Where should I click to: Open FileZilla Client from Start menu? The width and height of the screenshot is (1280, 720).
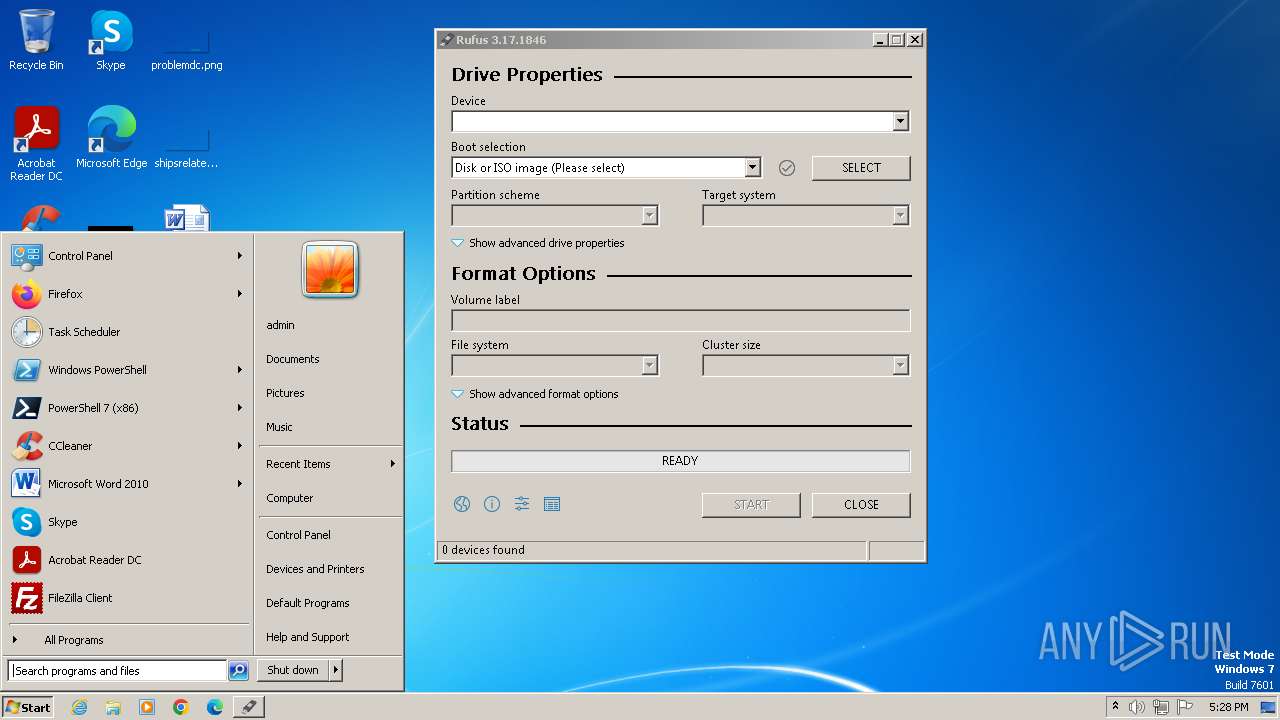(x=128, y=598)
